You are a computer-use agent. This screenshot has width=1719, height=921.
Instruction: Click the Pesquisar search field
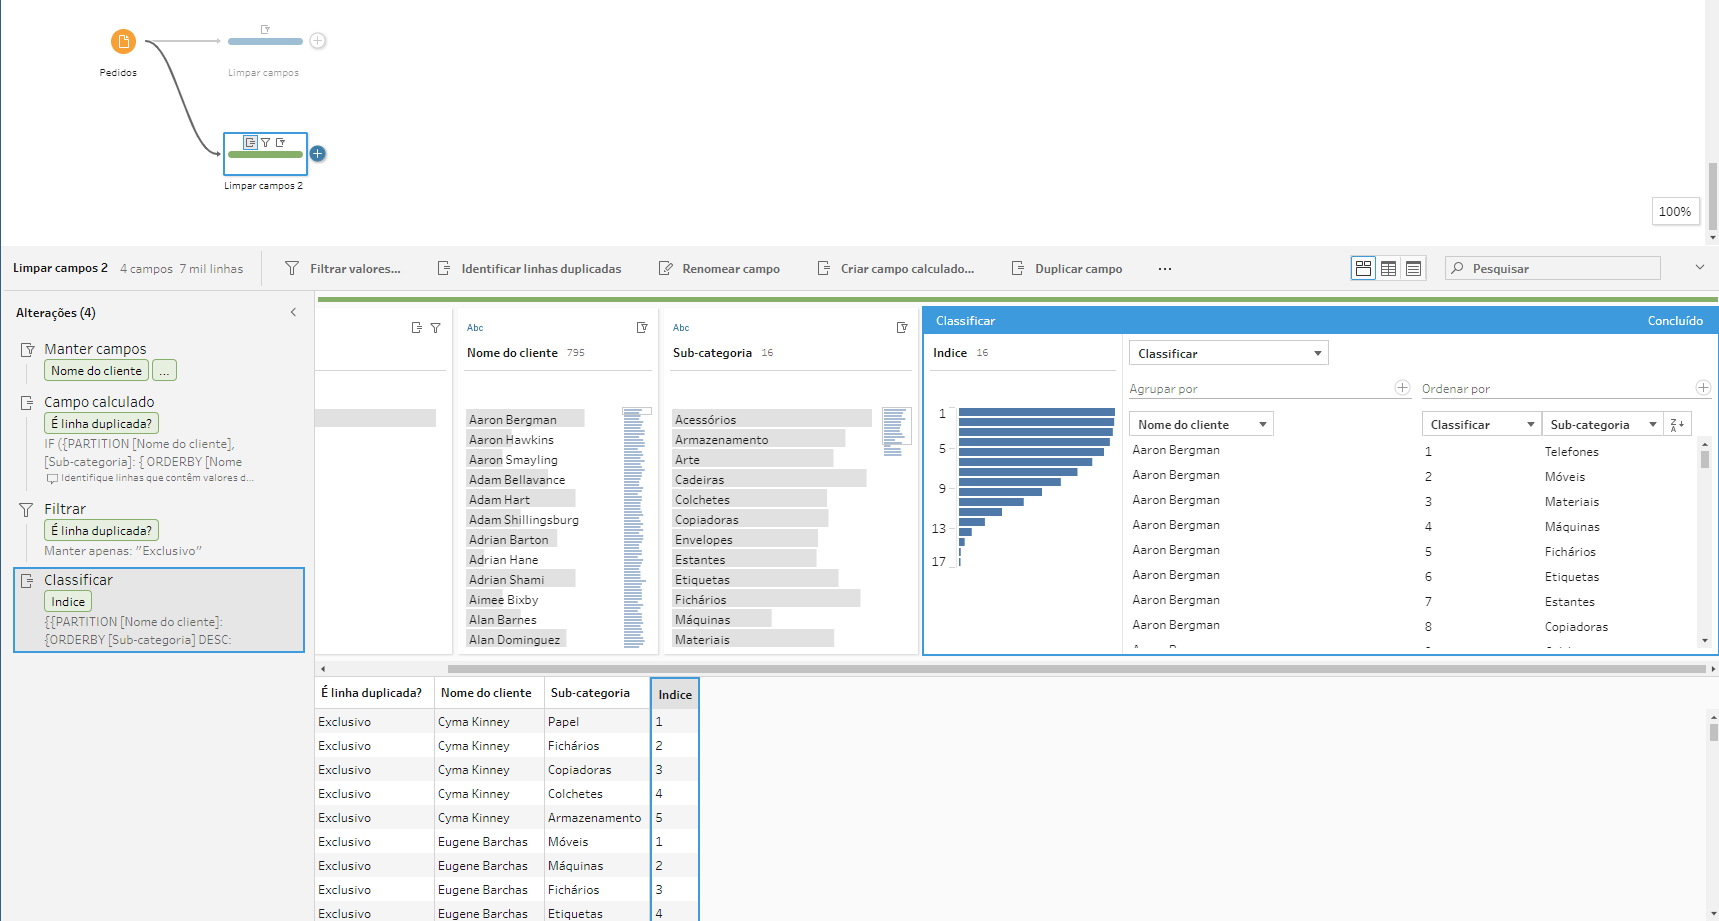pyautogui.click(x=1560, y=269)
